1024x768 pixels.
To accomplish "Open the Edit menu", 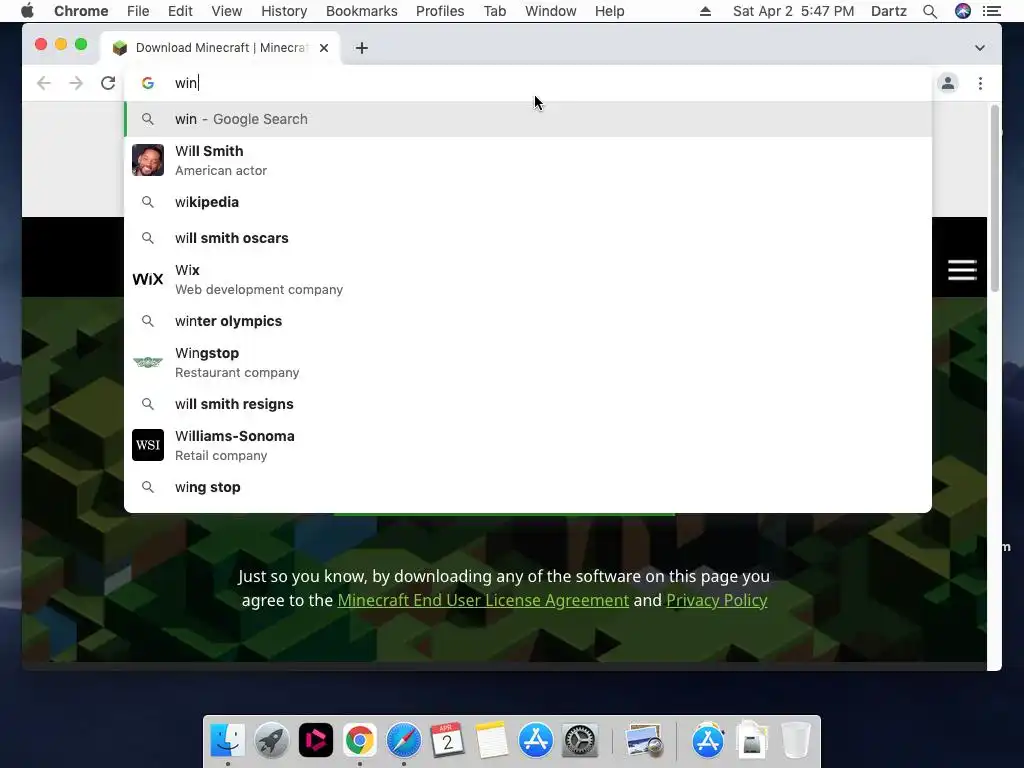I will point(180,11).
